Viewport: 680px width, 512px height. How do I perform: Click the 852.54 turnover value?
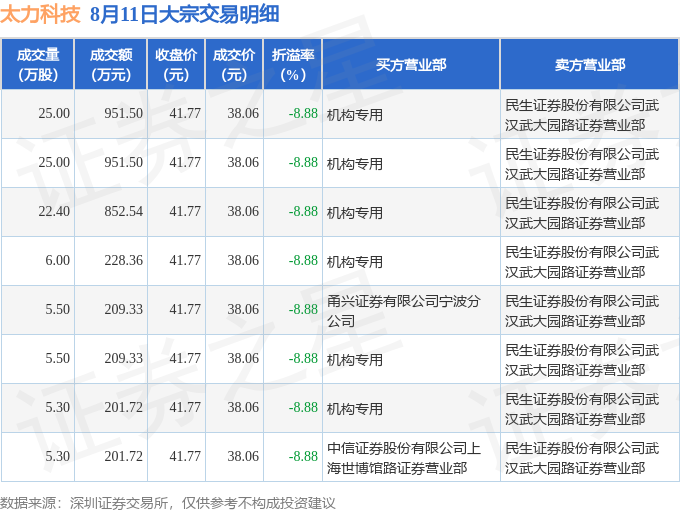(124, 211)
